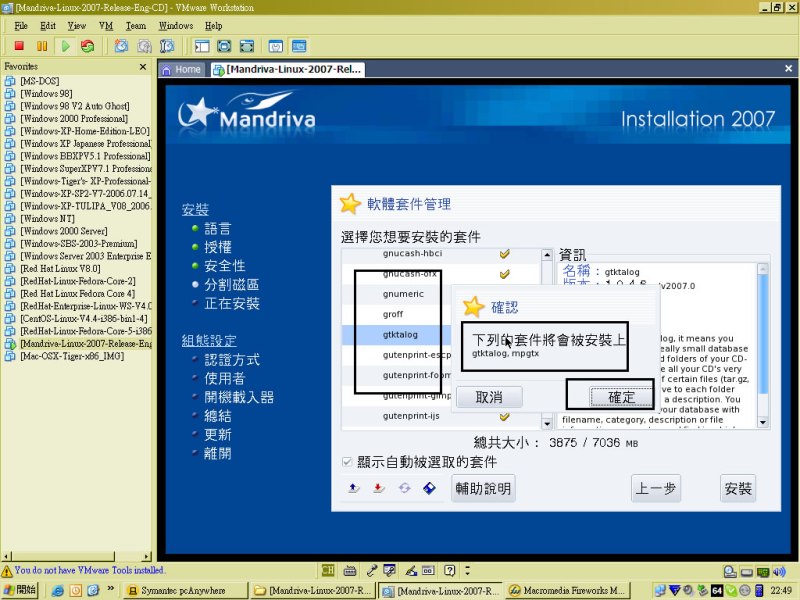Toggle the gutenprint-ijs package checkmark

(505, 416)
